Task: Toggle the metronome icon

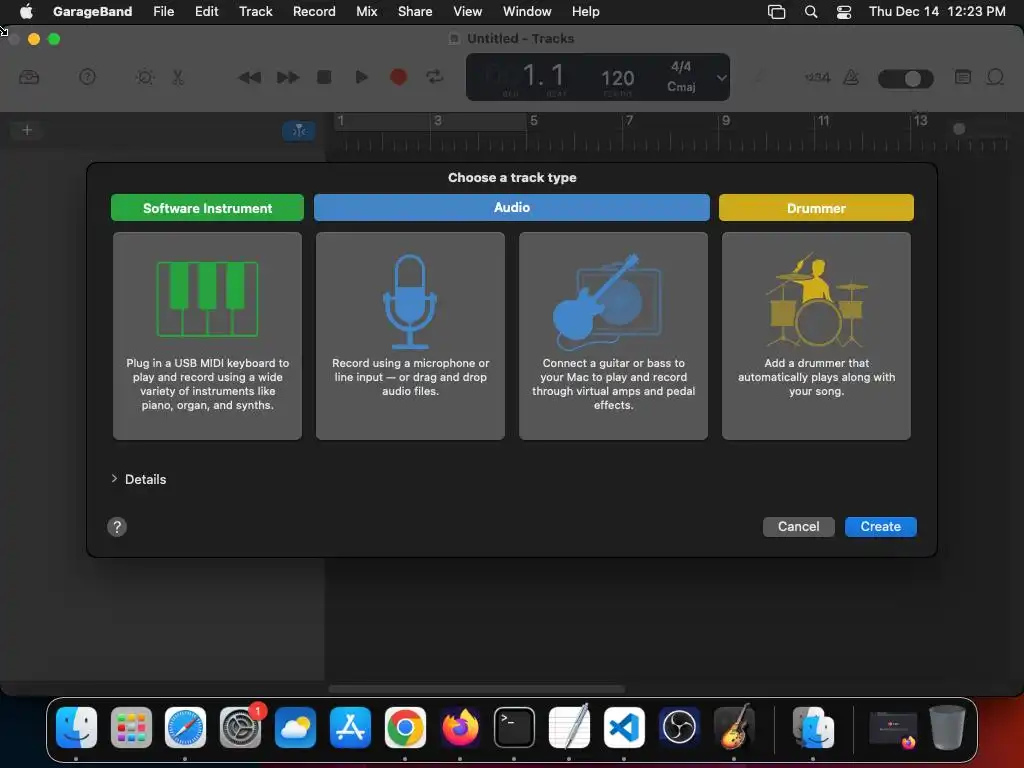Action: [851, 78]
